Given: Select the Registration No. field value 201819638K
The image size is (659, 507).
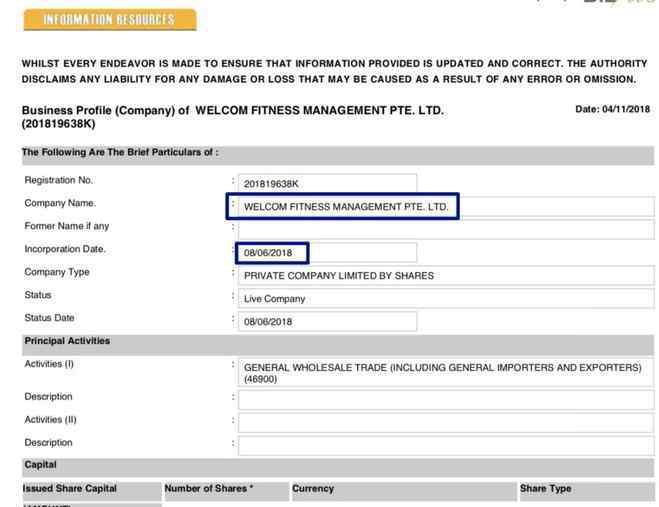Looking at the screenshot, I should [x=327, y=184].
